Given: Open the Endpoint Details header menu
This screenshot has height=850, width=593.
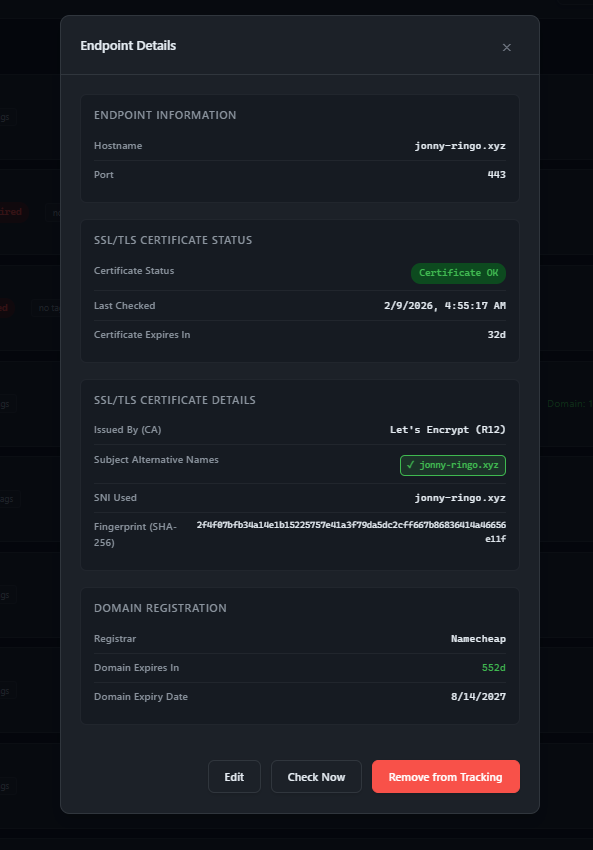Looking at the screenshot, I should pyautogui.click(x=128, y=46).
